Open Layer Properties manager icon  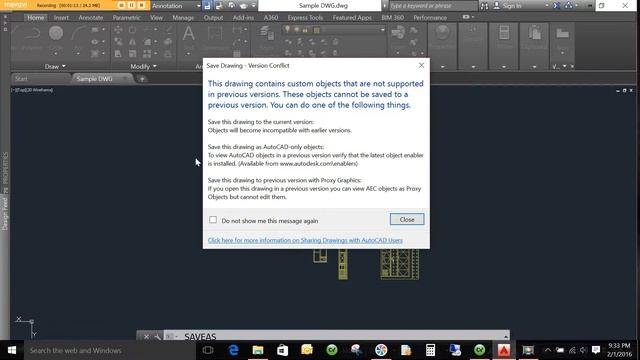[267, 33]
